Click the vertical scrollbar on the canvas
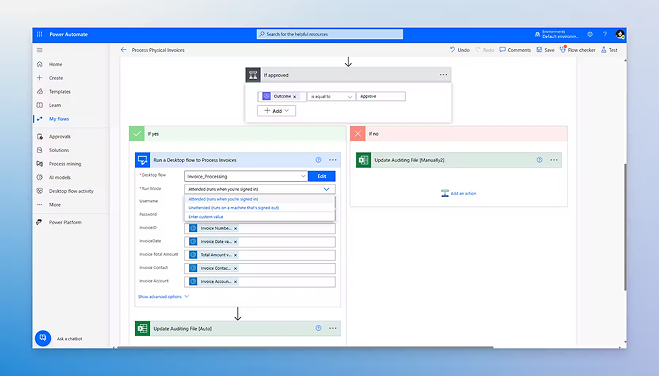Screen dimensions: 659x376 pyautogui.click(x=625, y=227)
